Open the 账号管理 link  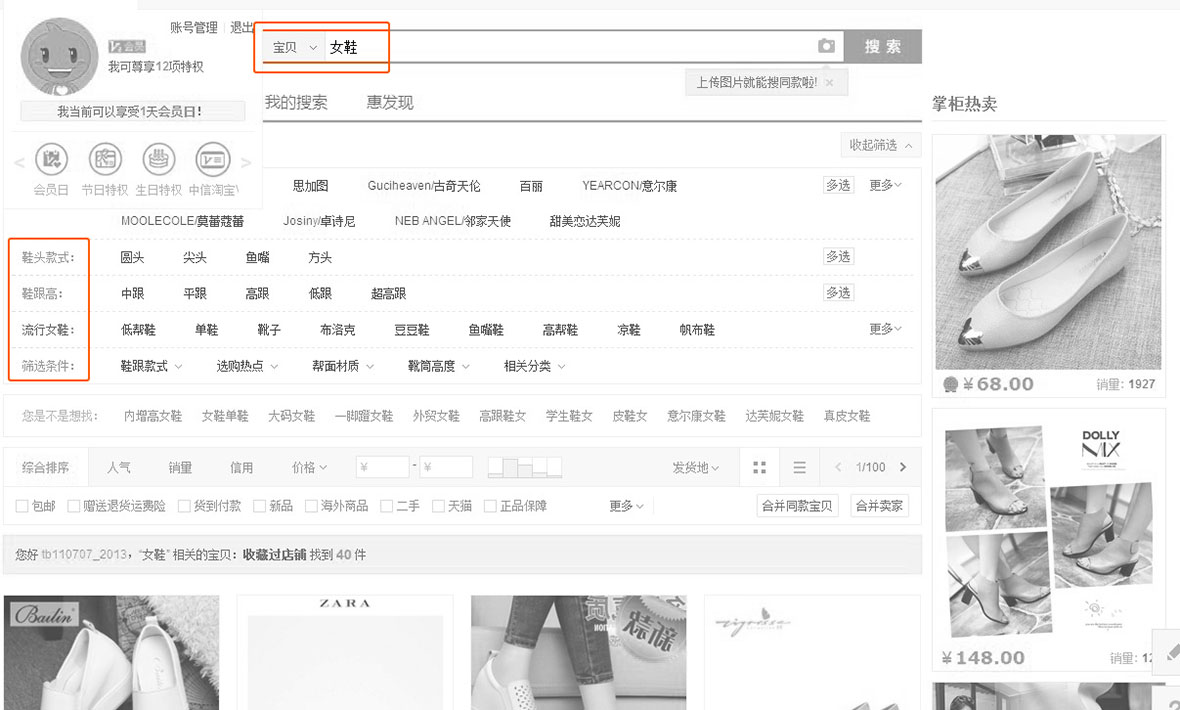193,28
